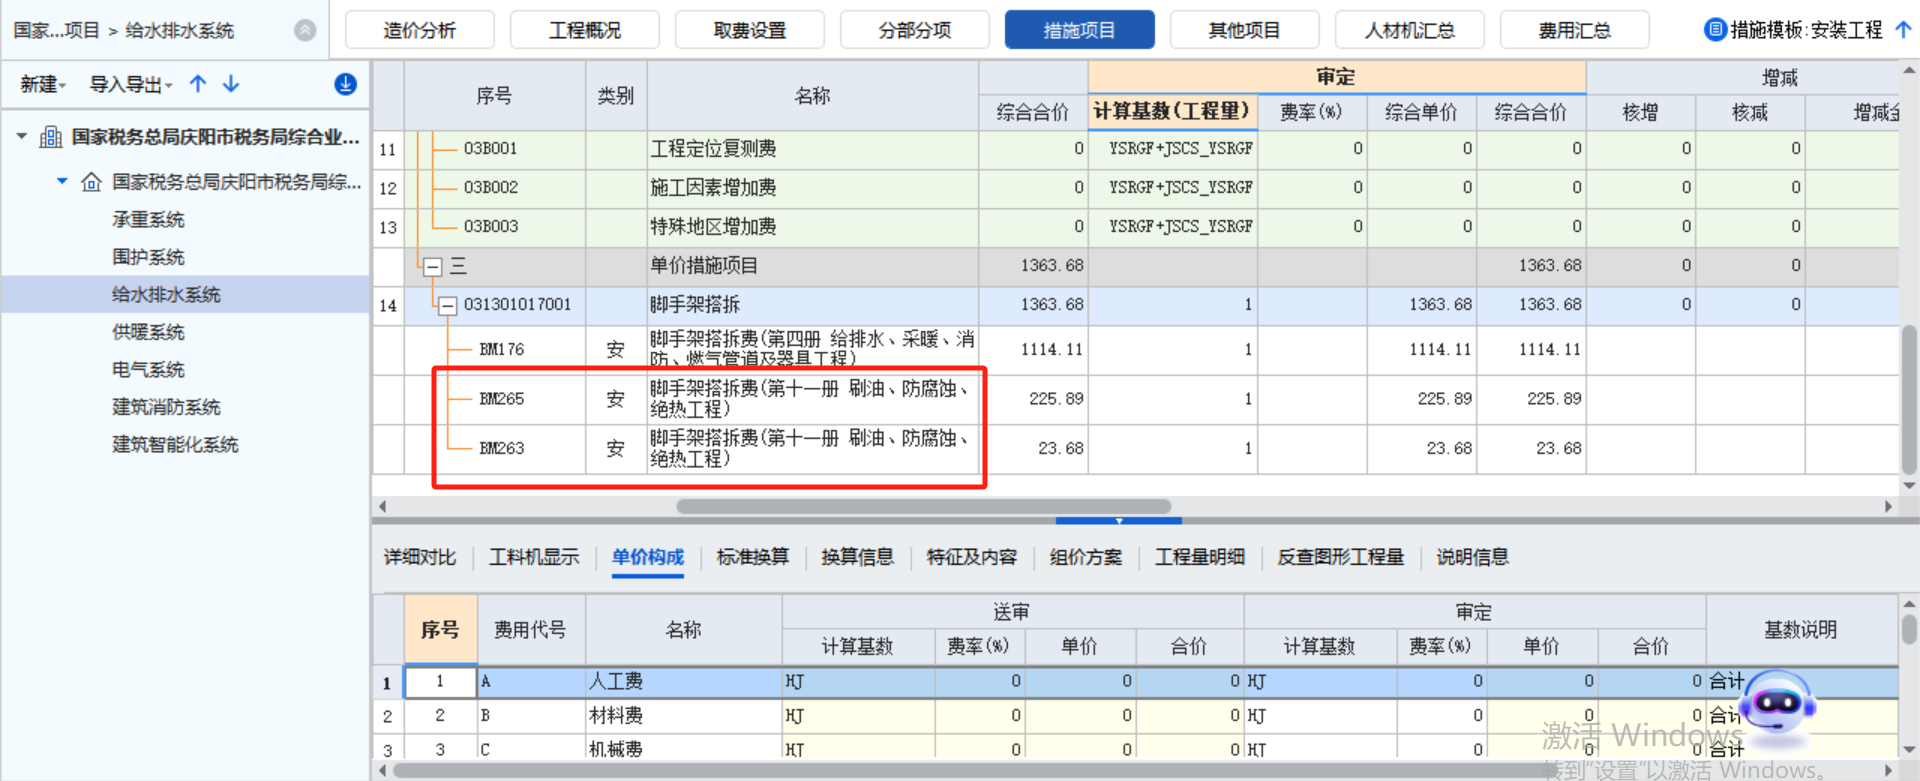Viewport: 1920px width, 781px height.
Task: Click upper table horizontal scrollbar thumb
Action: click(x=923, y=506)
